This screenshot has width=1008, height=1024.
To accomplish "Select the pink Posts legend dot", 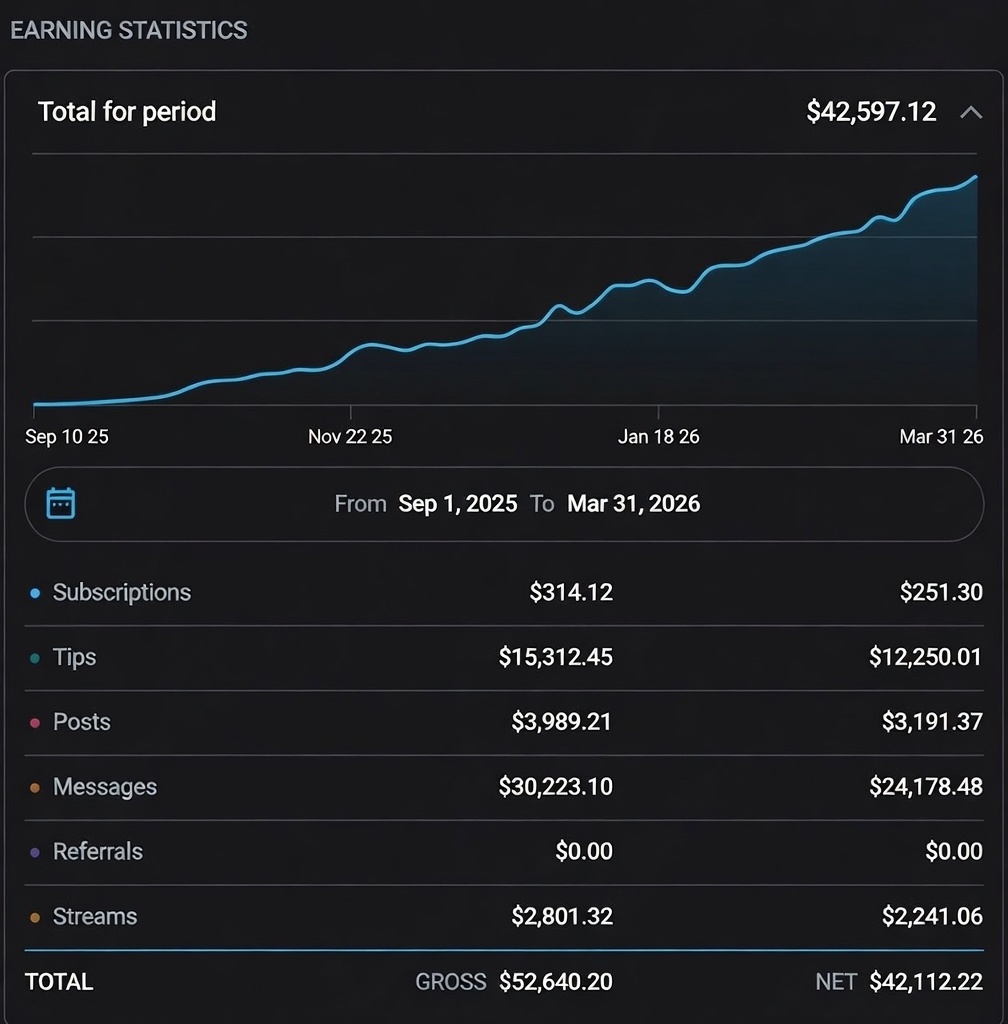I will pos(35,723).
